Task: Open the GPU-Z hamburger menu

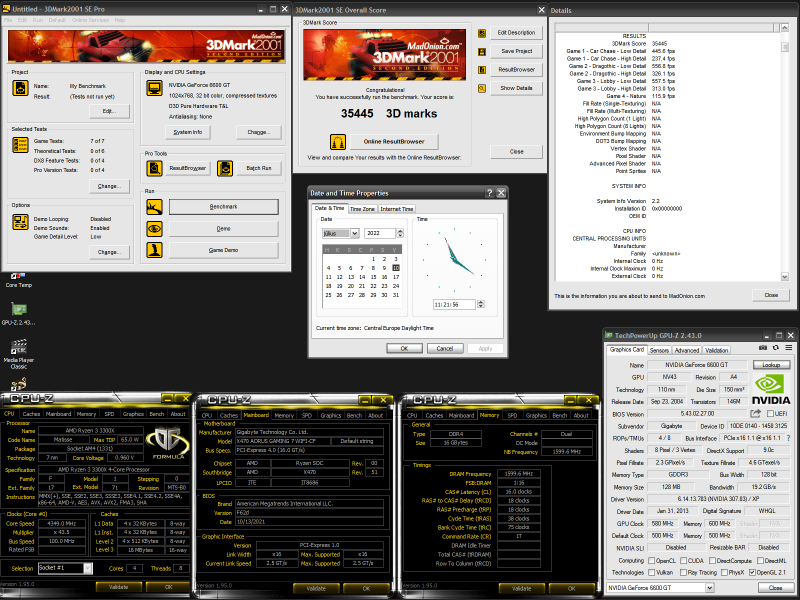Action: click(788, 347)
